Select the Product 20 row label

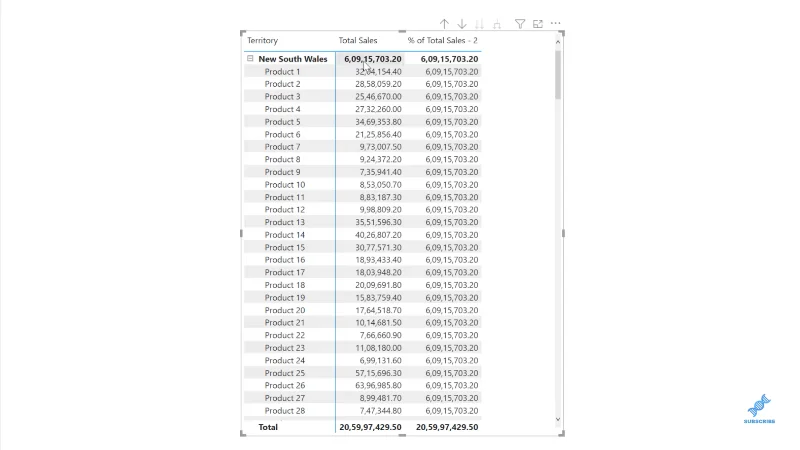click(285, 310)
